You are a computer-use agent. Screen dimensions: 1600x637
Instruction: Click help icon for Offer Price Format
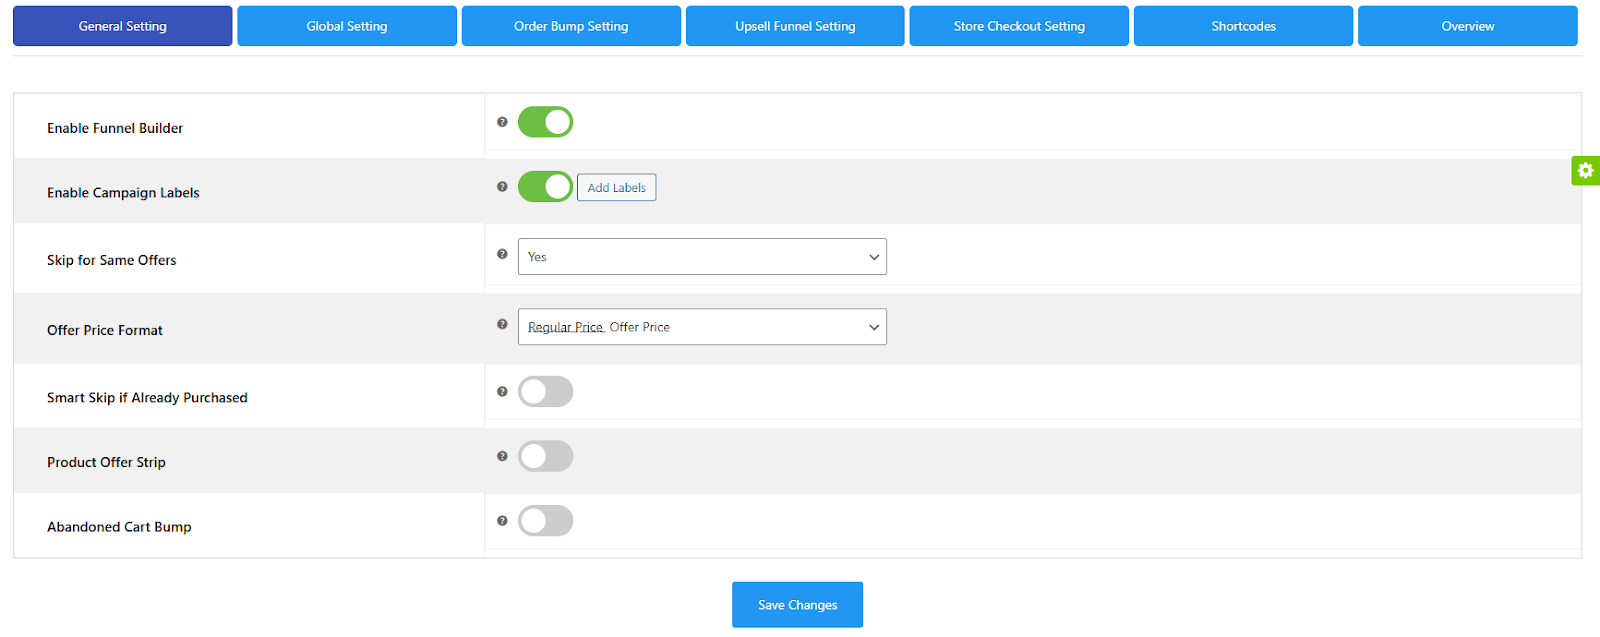point(502,324)
